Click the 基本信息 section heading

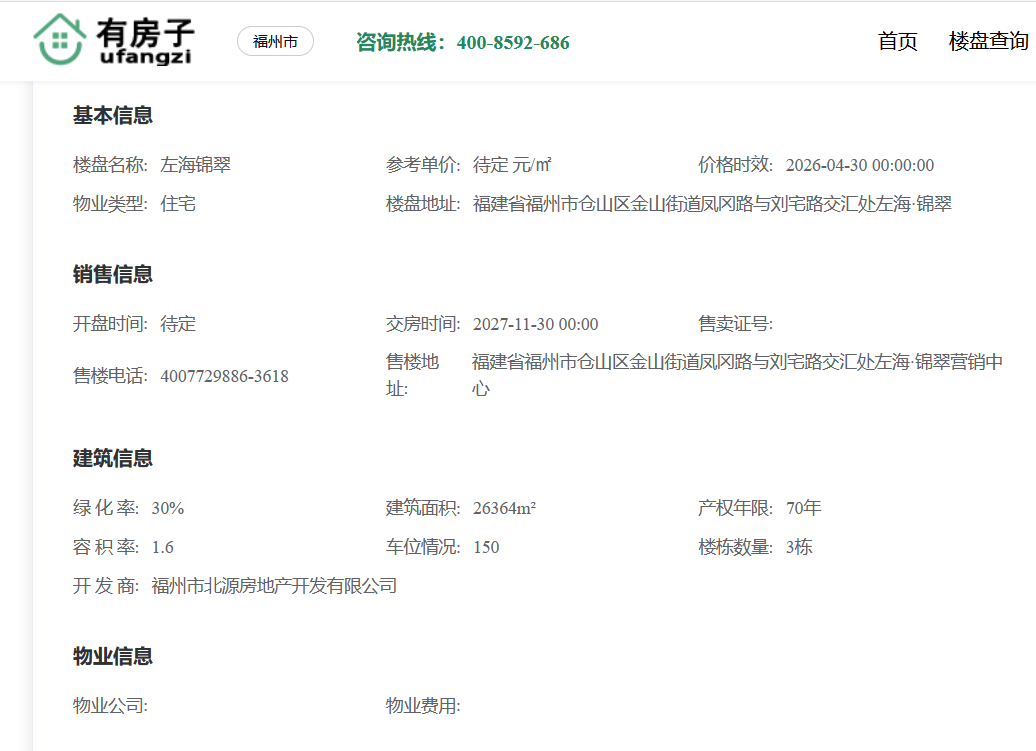click(x=113, y=115)
